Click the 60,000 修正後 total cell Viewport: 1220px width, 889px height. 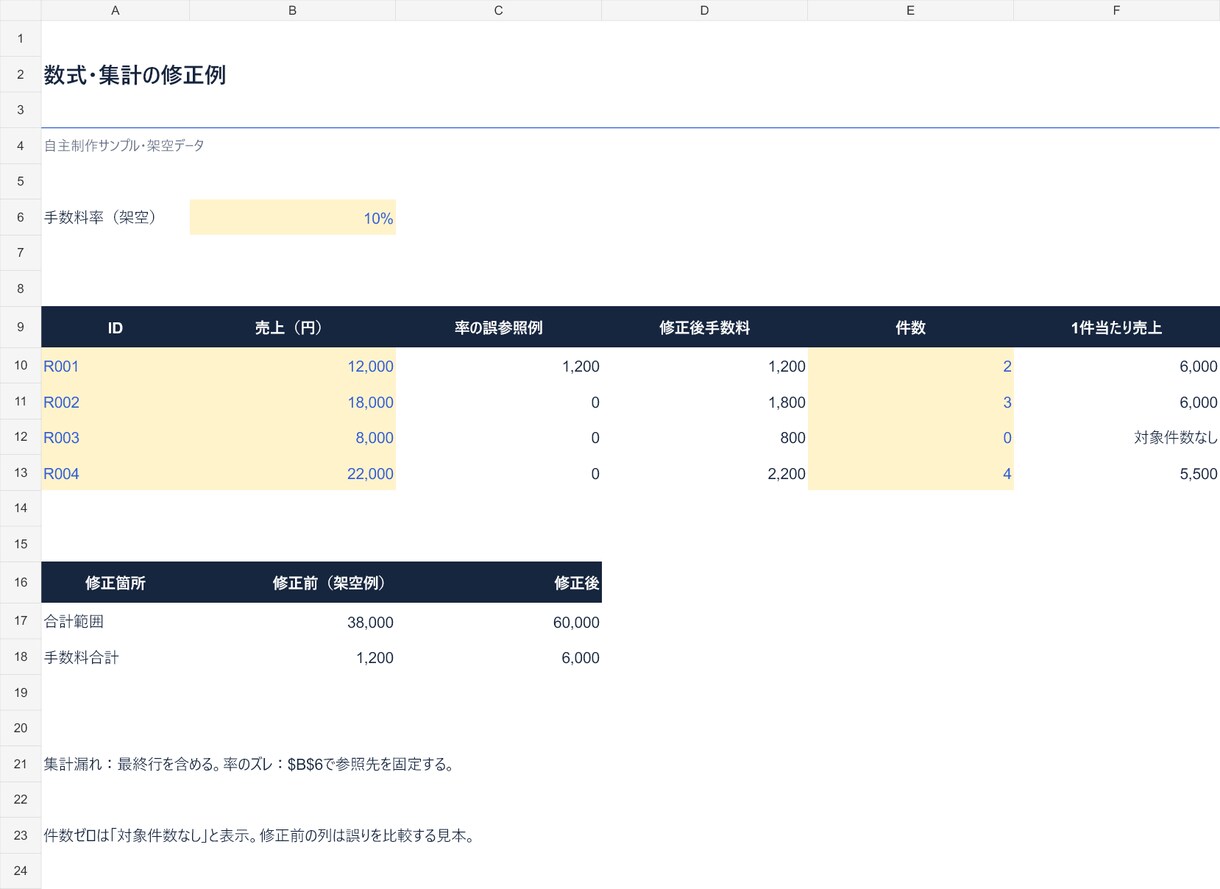[498, 621]
